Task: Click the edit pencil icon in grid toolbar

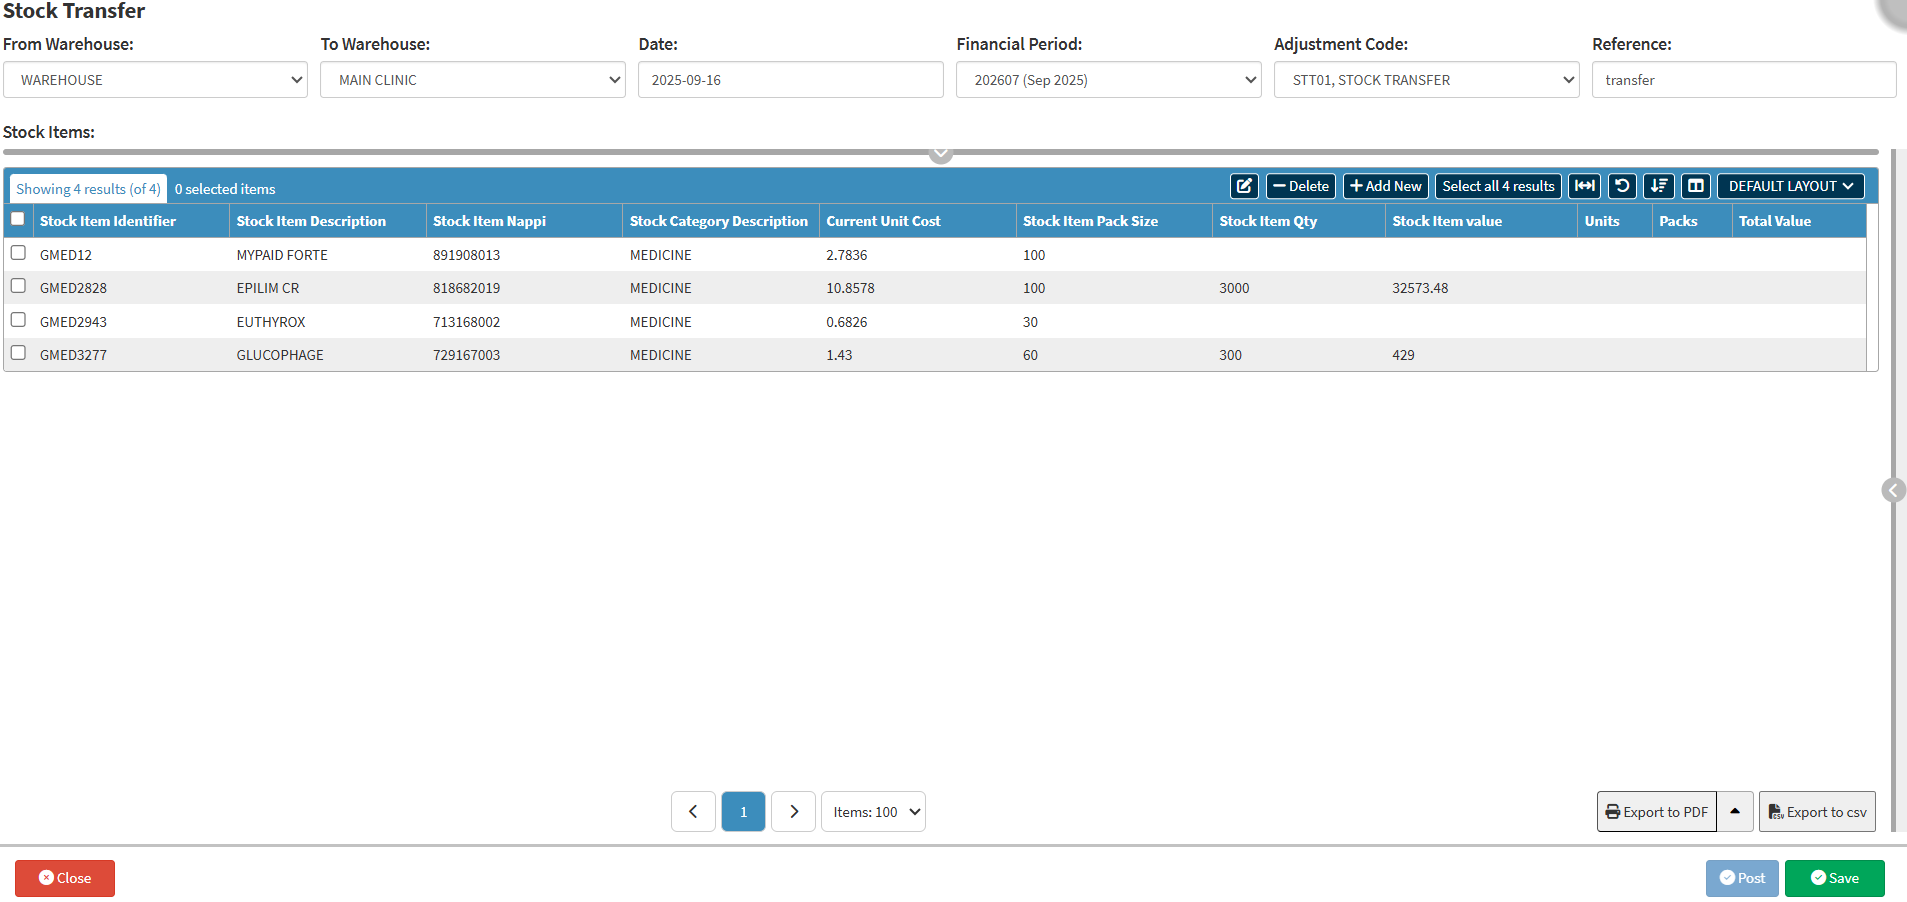Action: tap(1243, 186)
